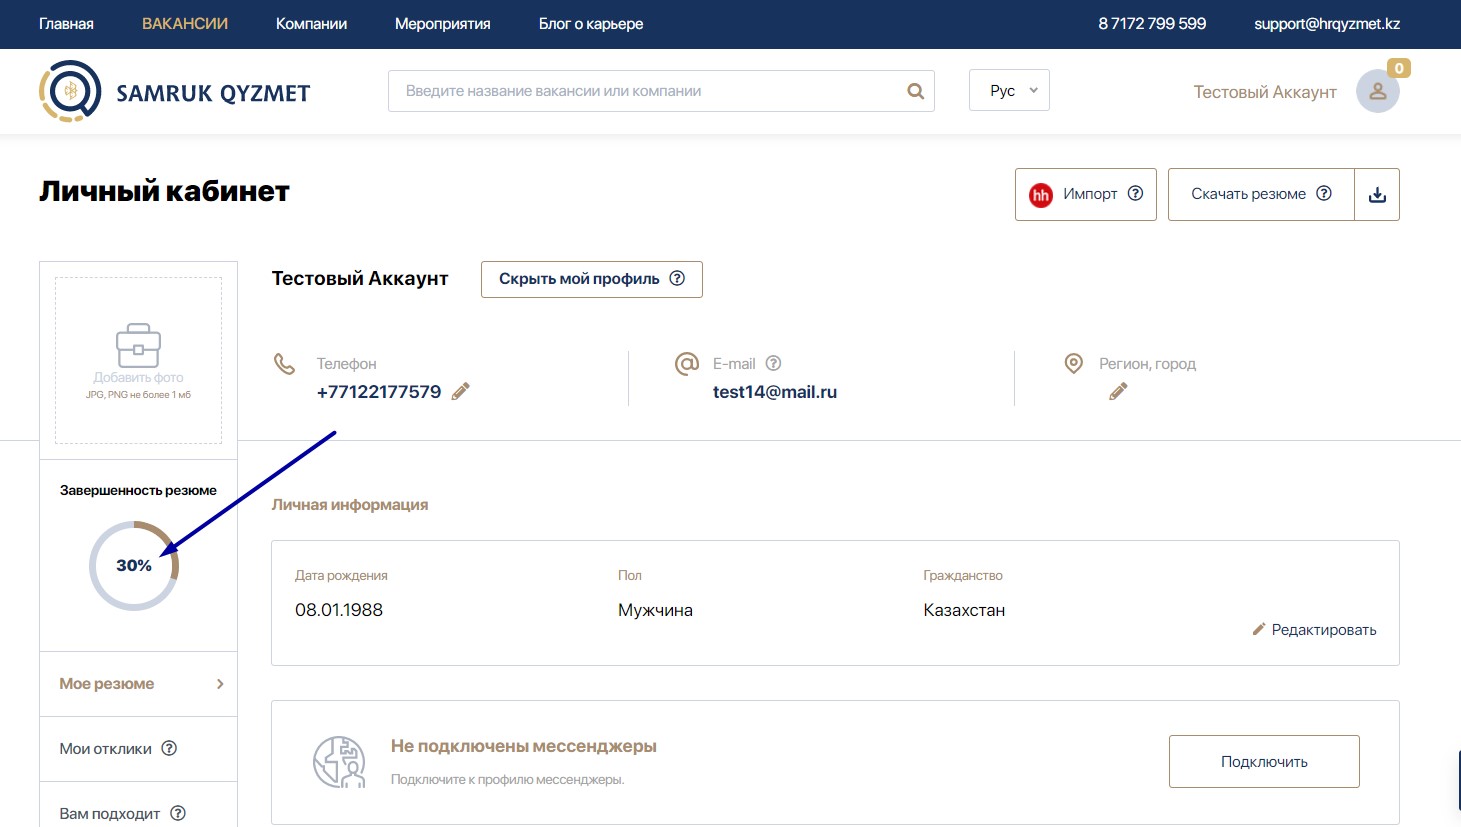Click support@hrqyzmet.kz email link

pos(1327,24)
